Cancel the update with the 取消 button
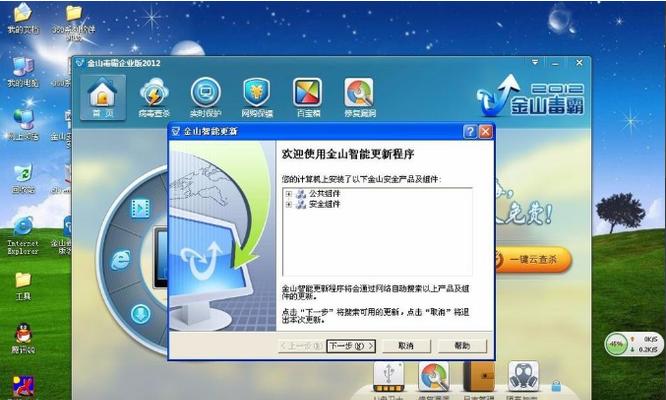Screen dimensions: 666x400 (x=406, y=346)
